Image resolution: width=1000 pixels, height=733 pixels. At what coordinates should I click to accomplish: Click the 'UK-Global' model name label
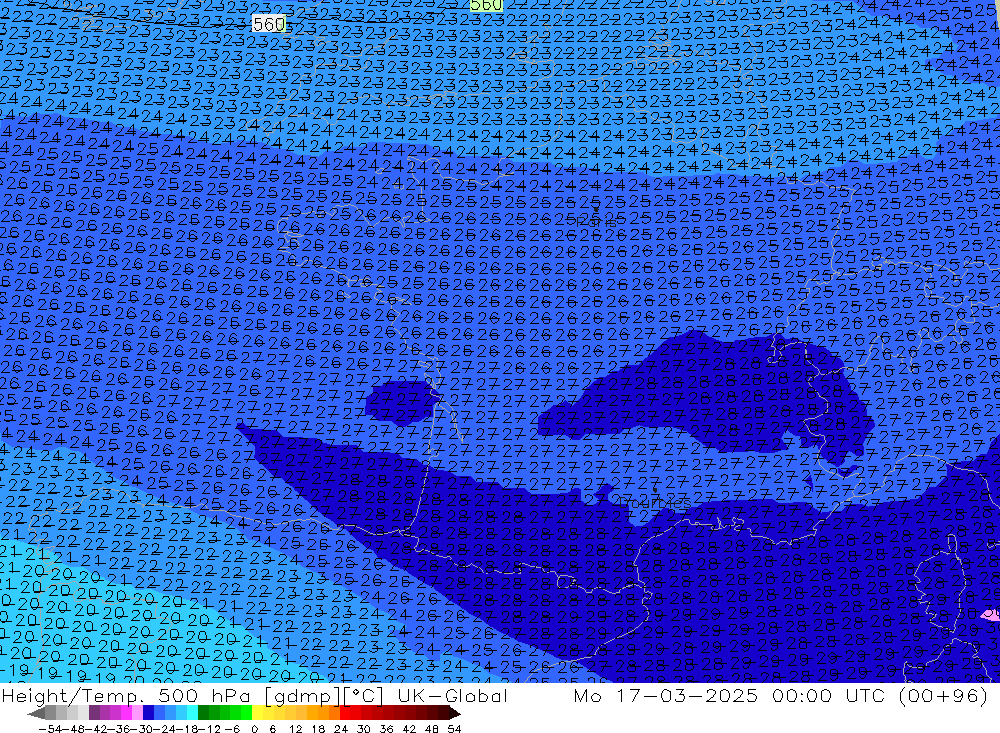[x=452, y=696]
